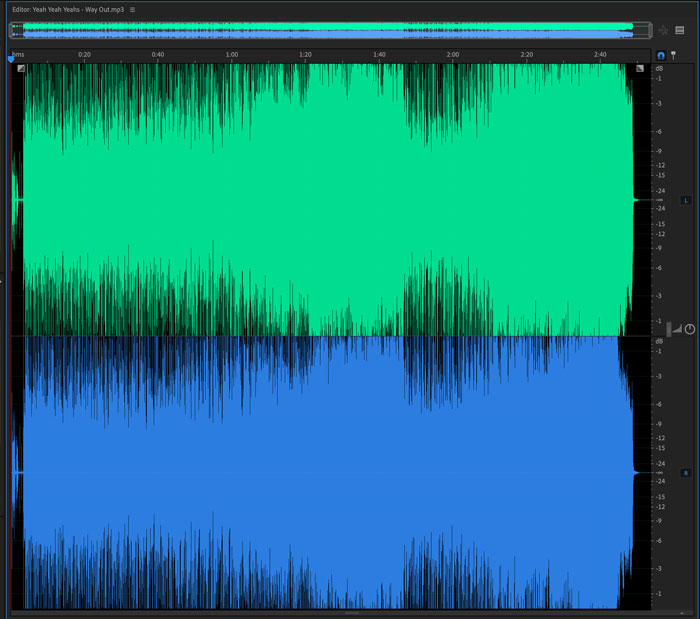Toggle the R right channel enable button
The image size is (700, 619).
pyautogui.click(x=686, y=473)
